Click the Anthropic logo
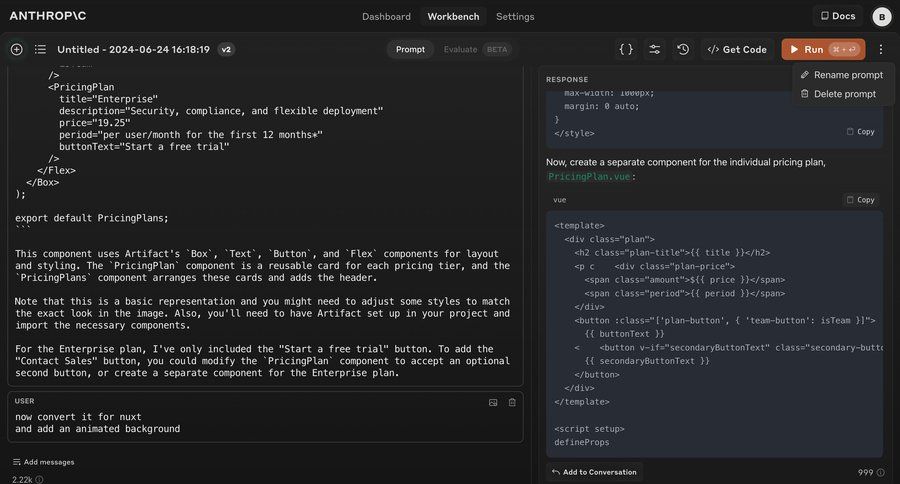The image size is (900, 484). [x=48, y=16]
